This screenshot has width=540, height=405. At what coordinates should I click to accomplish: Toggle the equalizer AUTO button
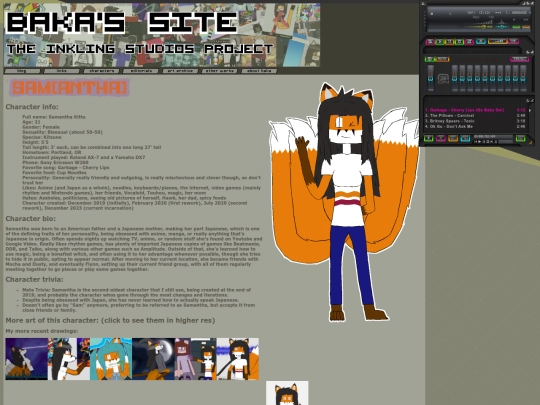[442, 59]
